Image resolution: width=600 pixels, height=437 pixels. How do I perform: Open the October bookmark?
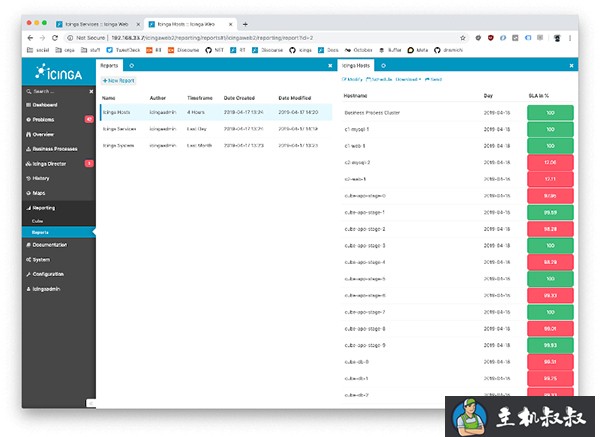click(359, 50)
